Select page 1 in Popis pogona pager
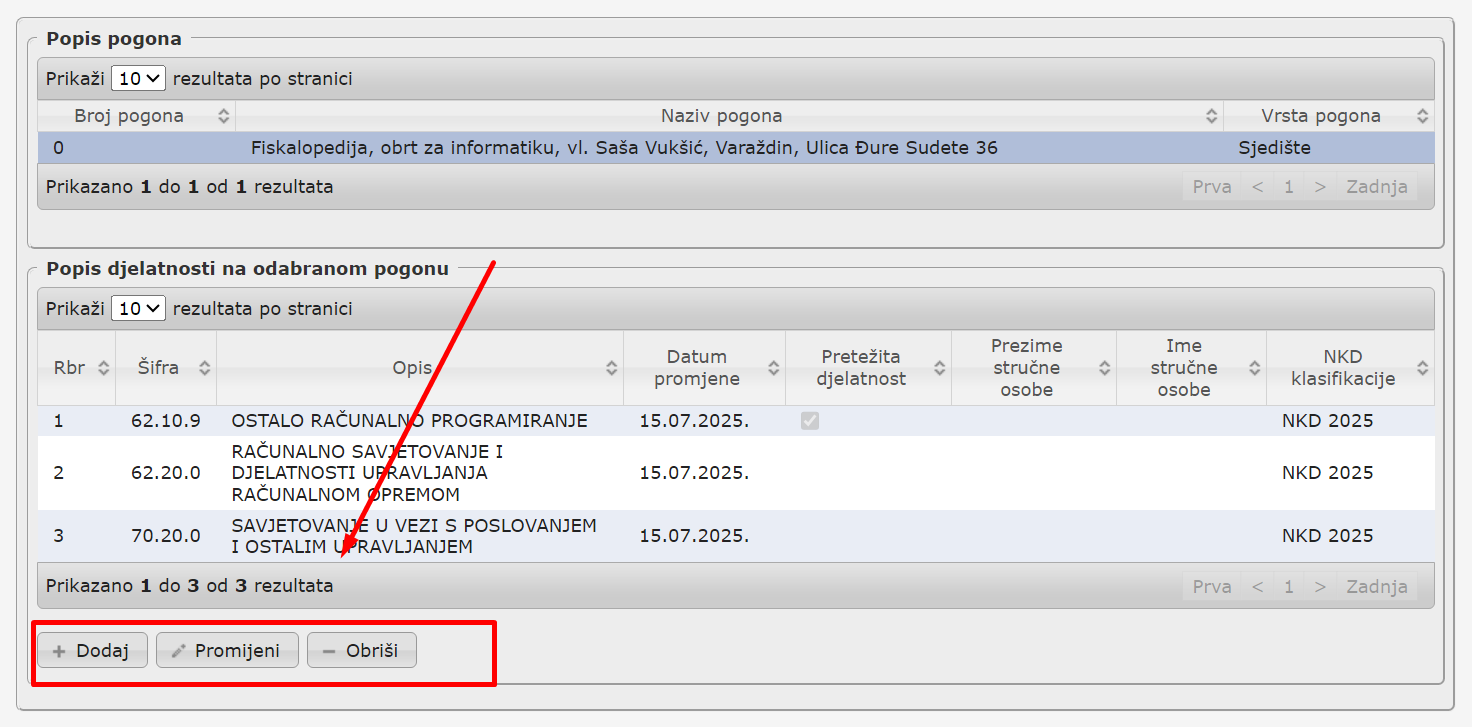Viewport: 1472px width, 727px height. click(x=1289, y=187)
